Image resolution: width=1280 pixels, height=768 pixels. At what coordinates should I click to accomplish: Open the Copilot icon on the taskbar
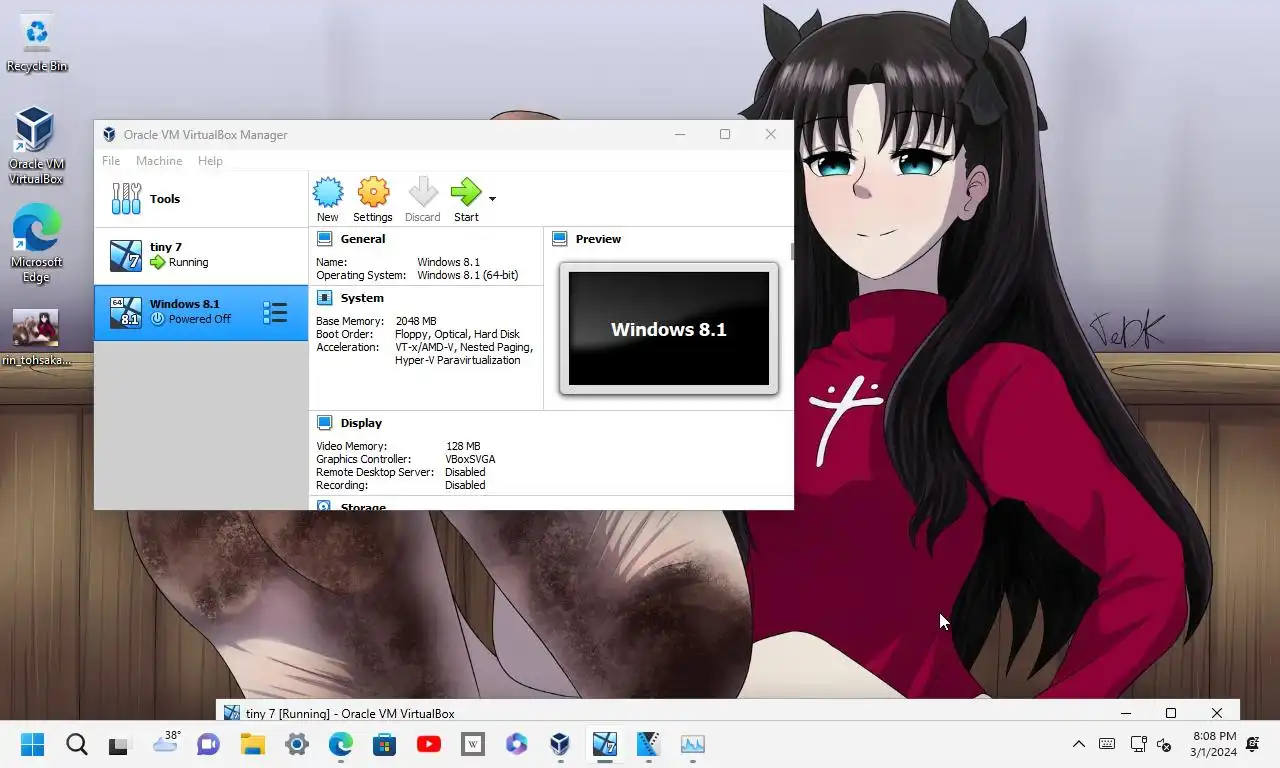point(516,744)
